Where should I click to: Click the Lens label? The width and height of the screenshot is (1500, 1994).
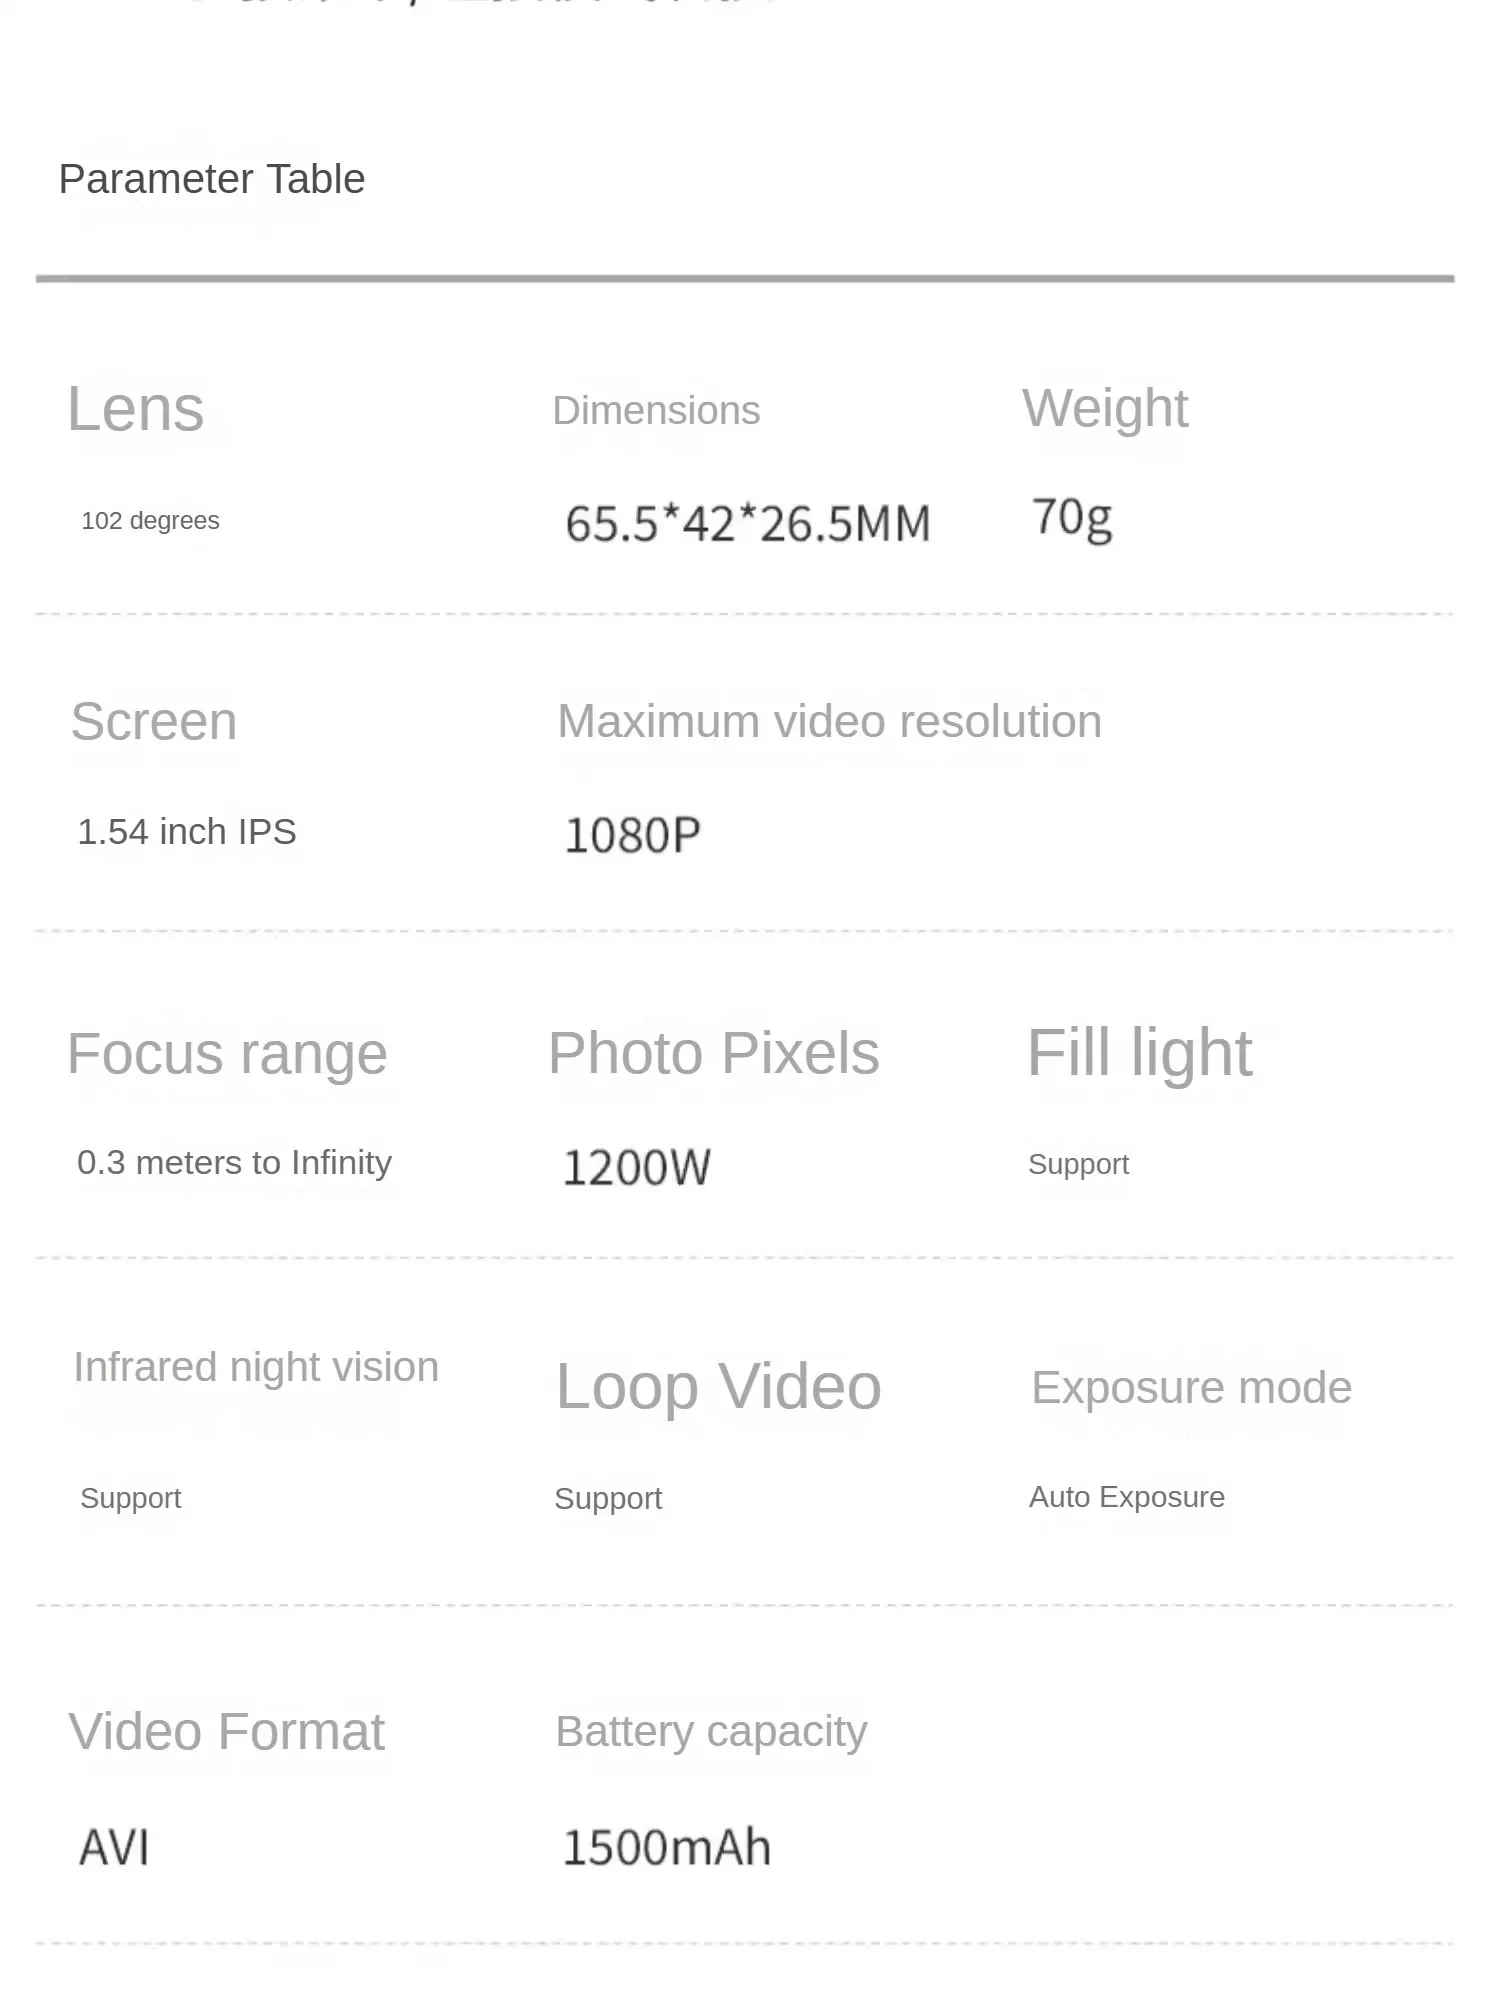click(x=136, y=409)
